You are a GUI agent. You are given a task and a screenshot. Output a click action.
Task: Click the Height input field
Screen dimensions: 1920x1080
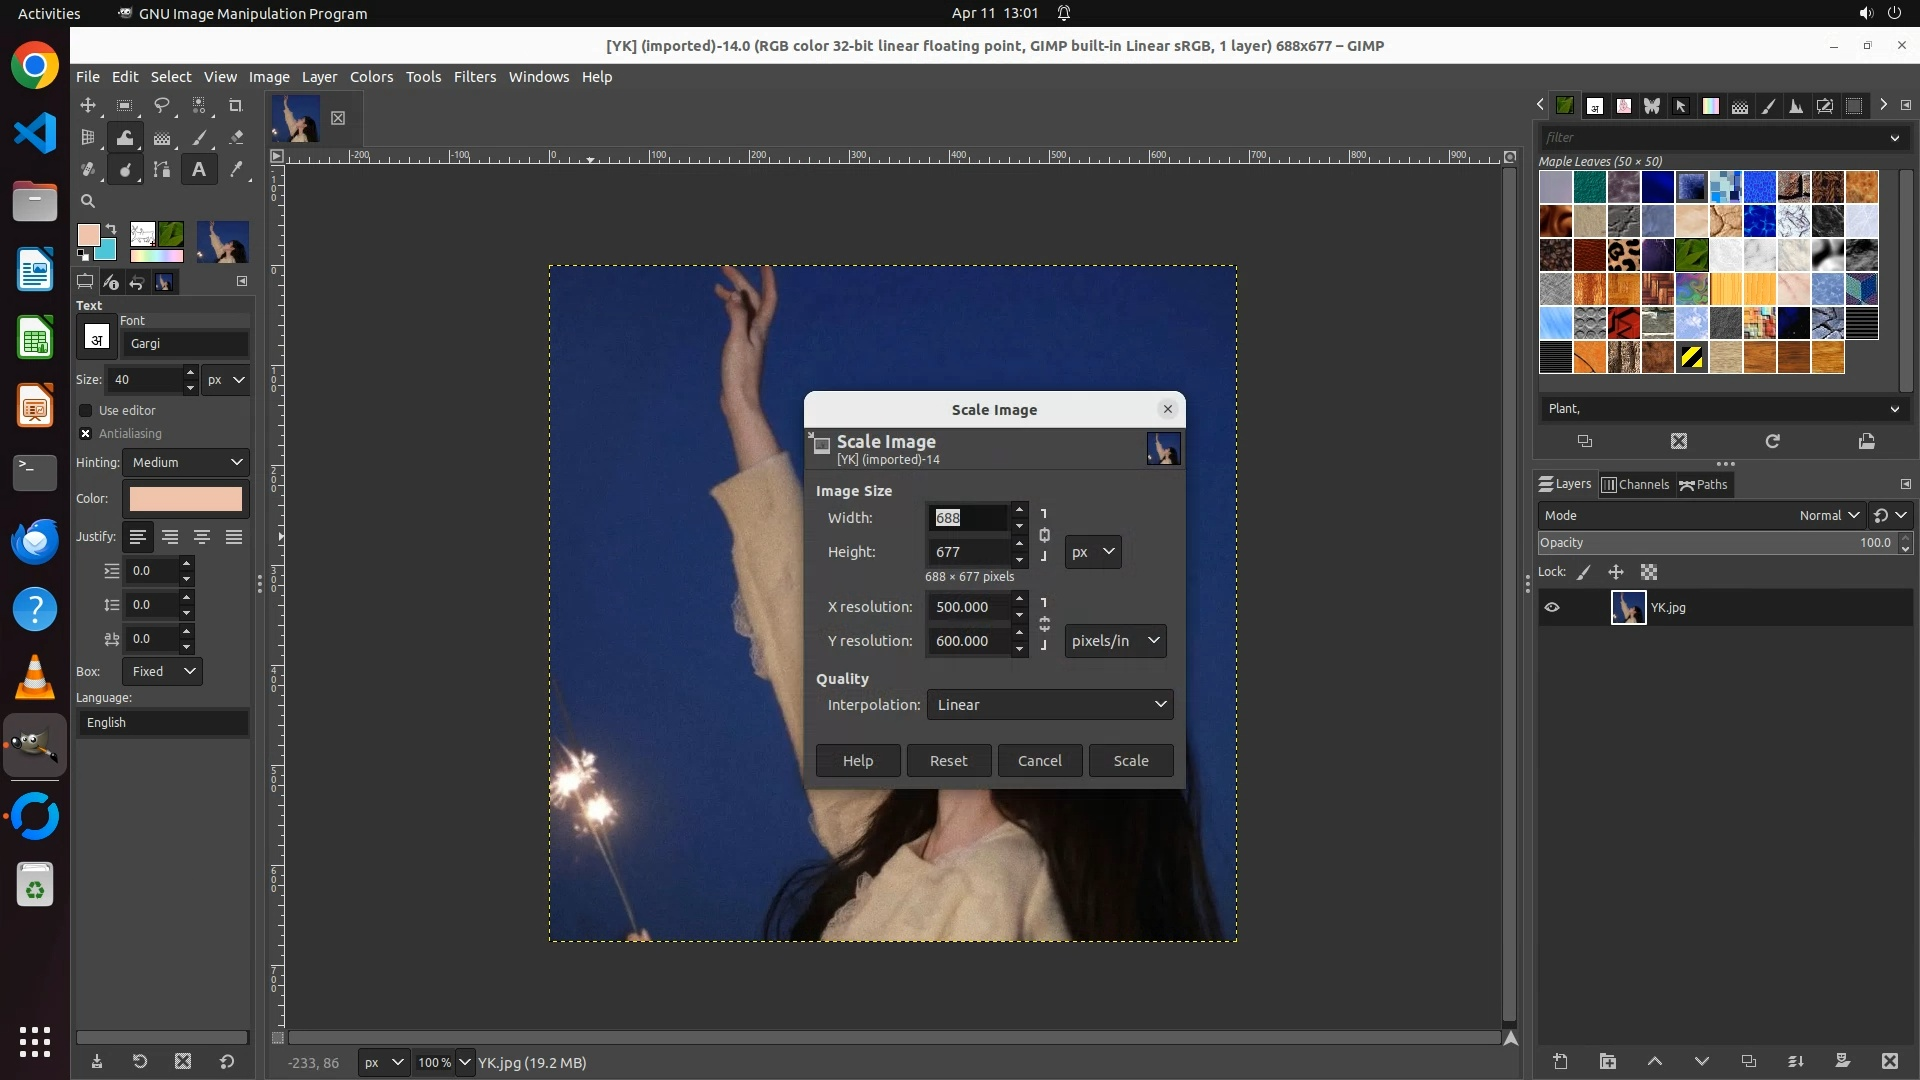(x=966, y=552)
